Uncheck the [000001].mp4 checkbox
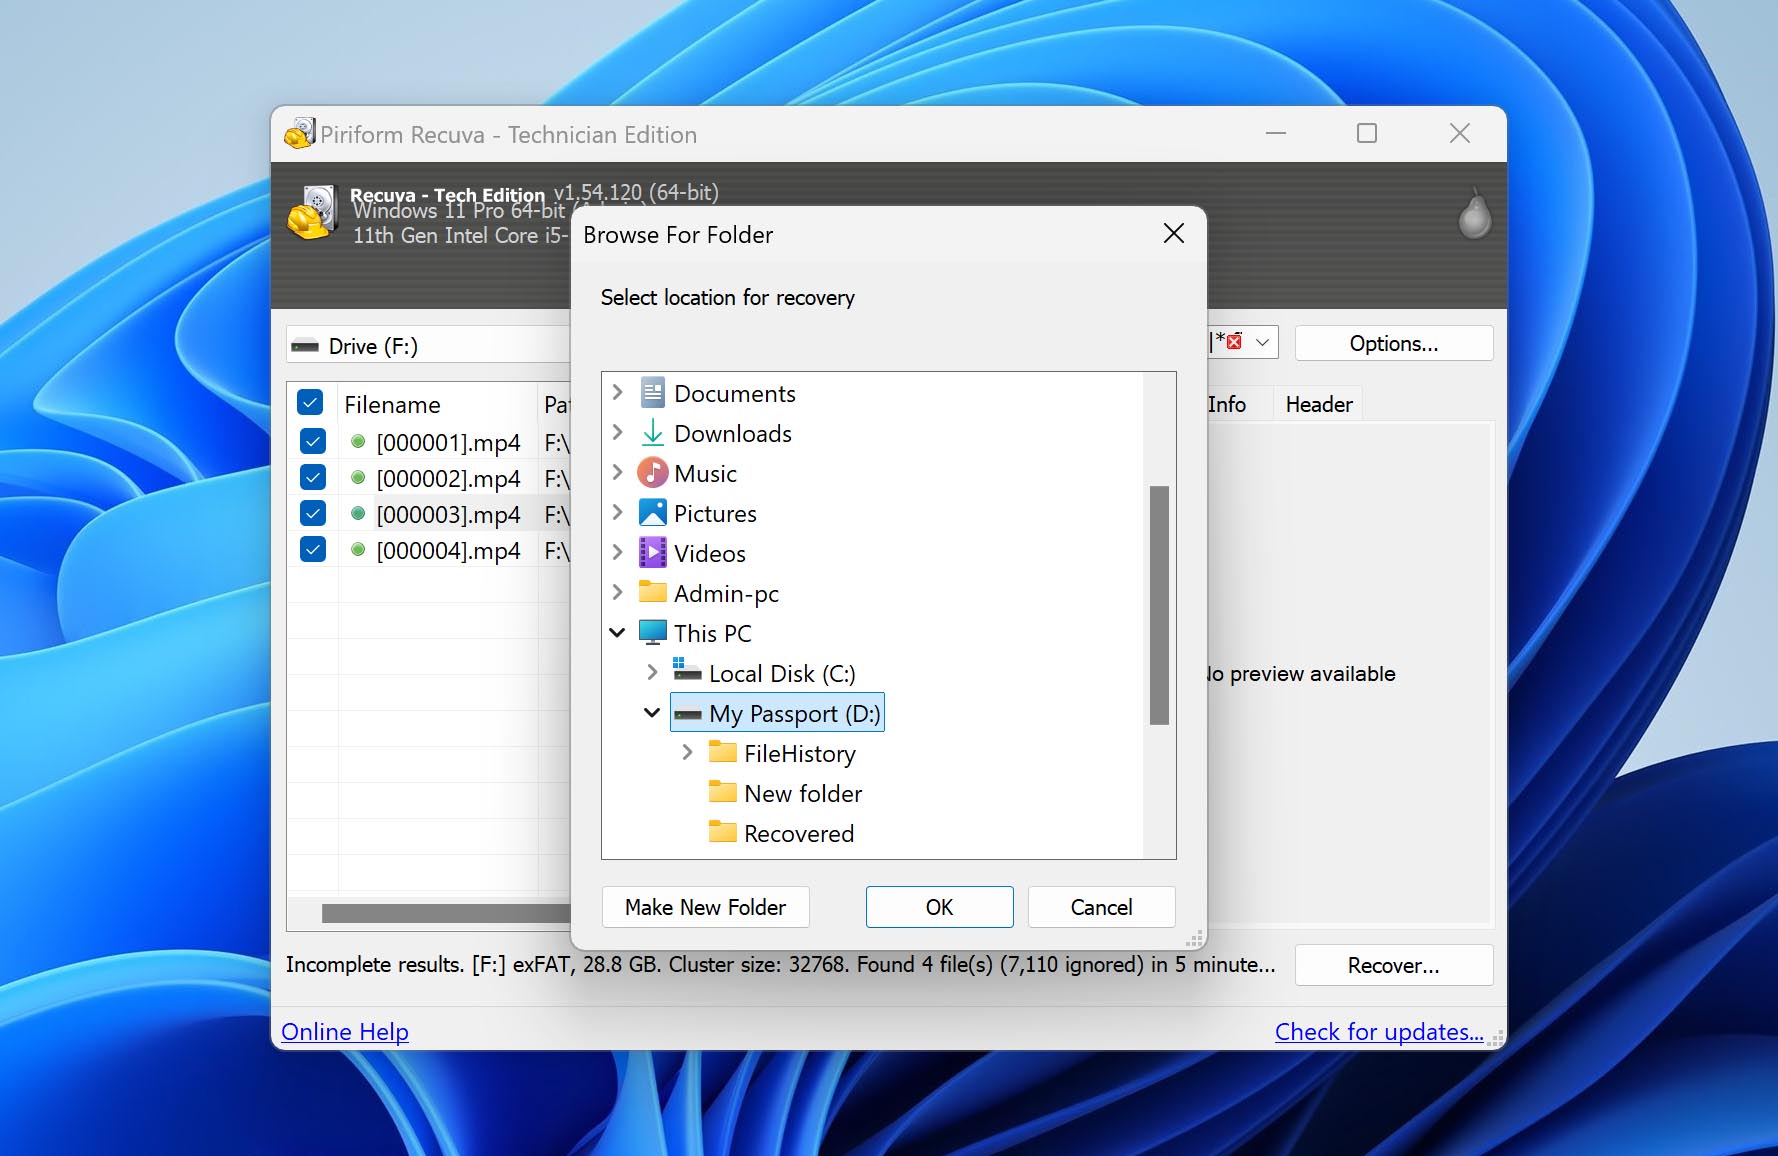 click(313, 441)
